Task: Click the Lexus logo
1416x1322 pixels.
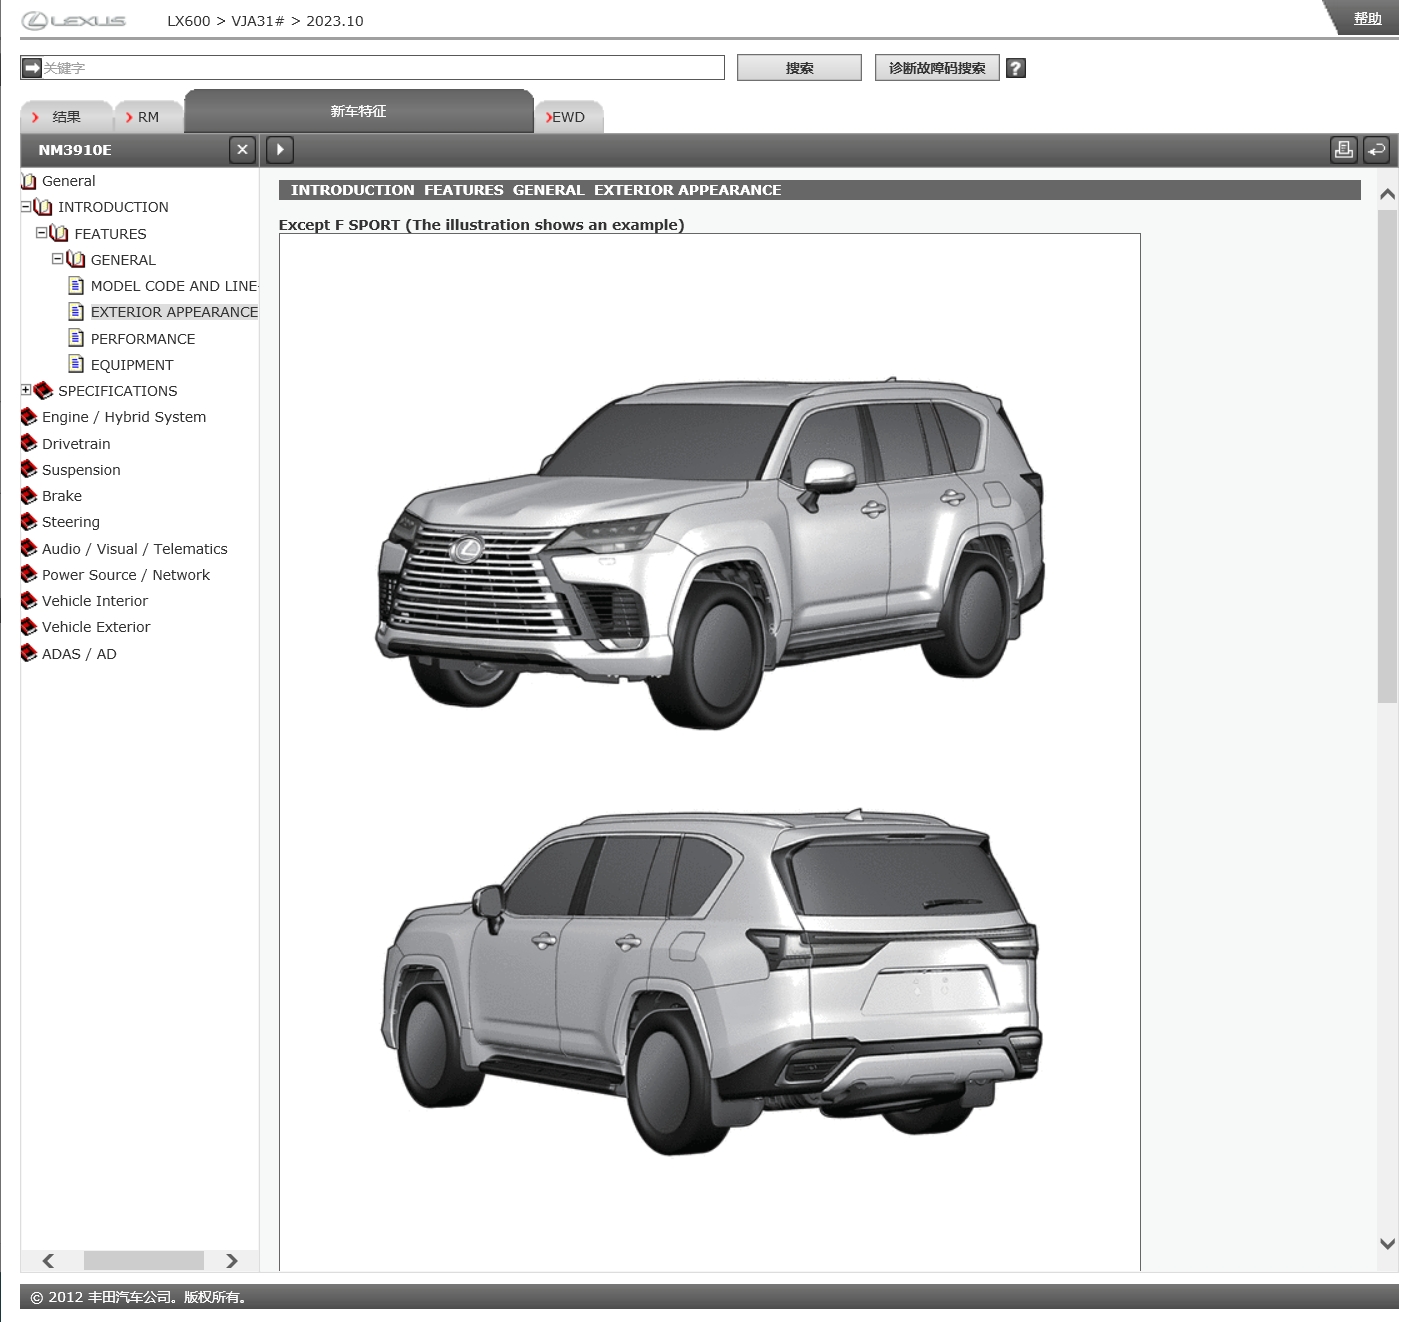Action: pyautogui.click(x=75, y=21)
